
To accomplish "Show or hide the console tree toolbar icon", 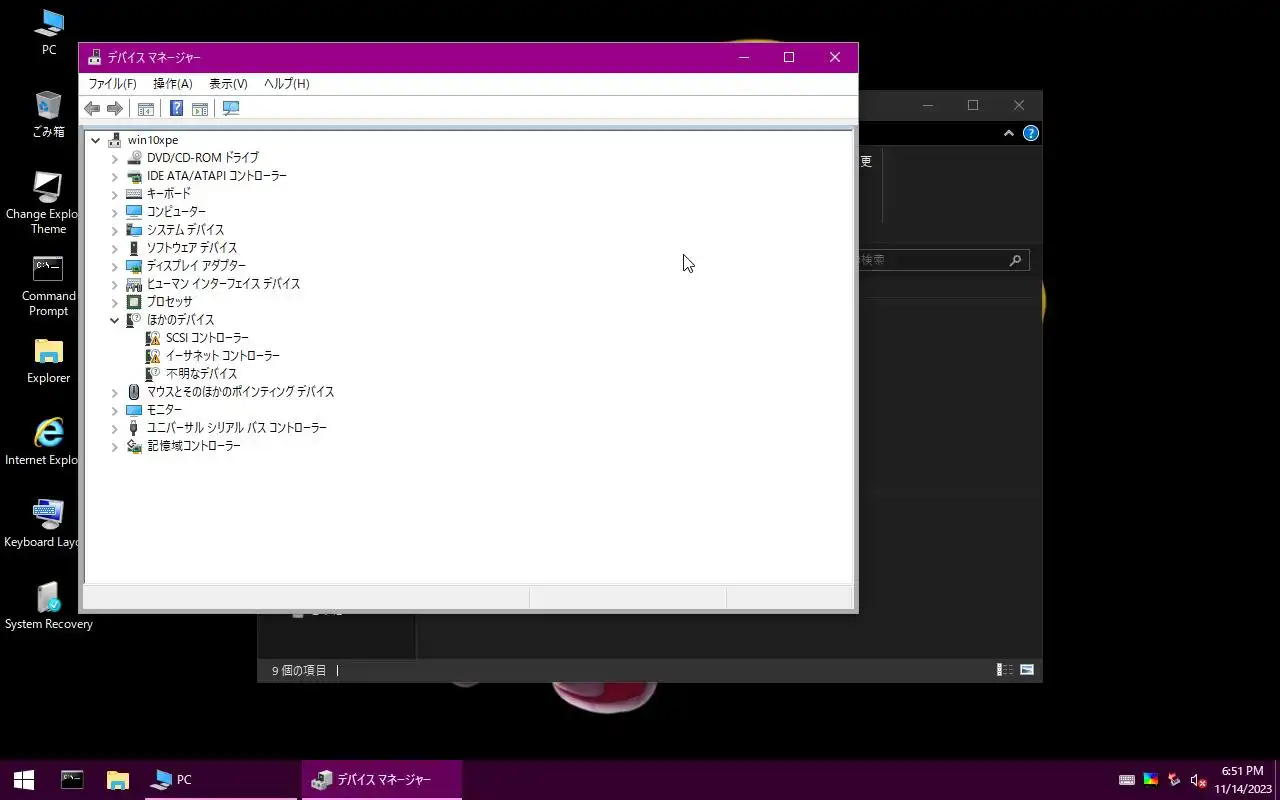I will [x=146, y=108].
